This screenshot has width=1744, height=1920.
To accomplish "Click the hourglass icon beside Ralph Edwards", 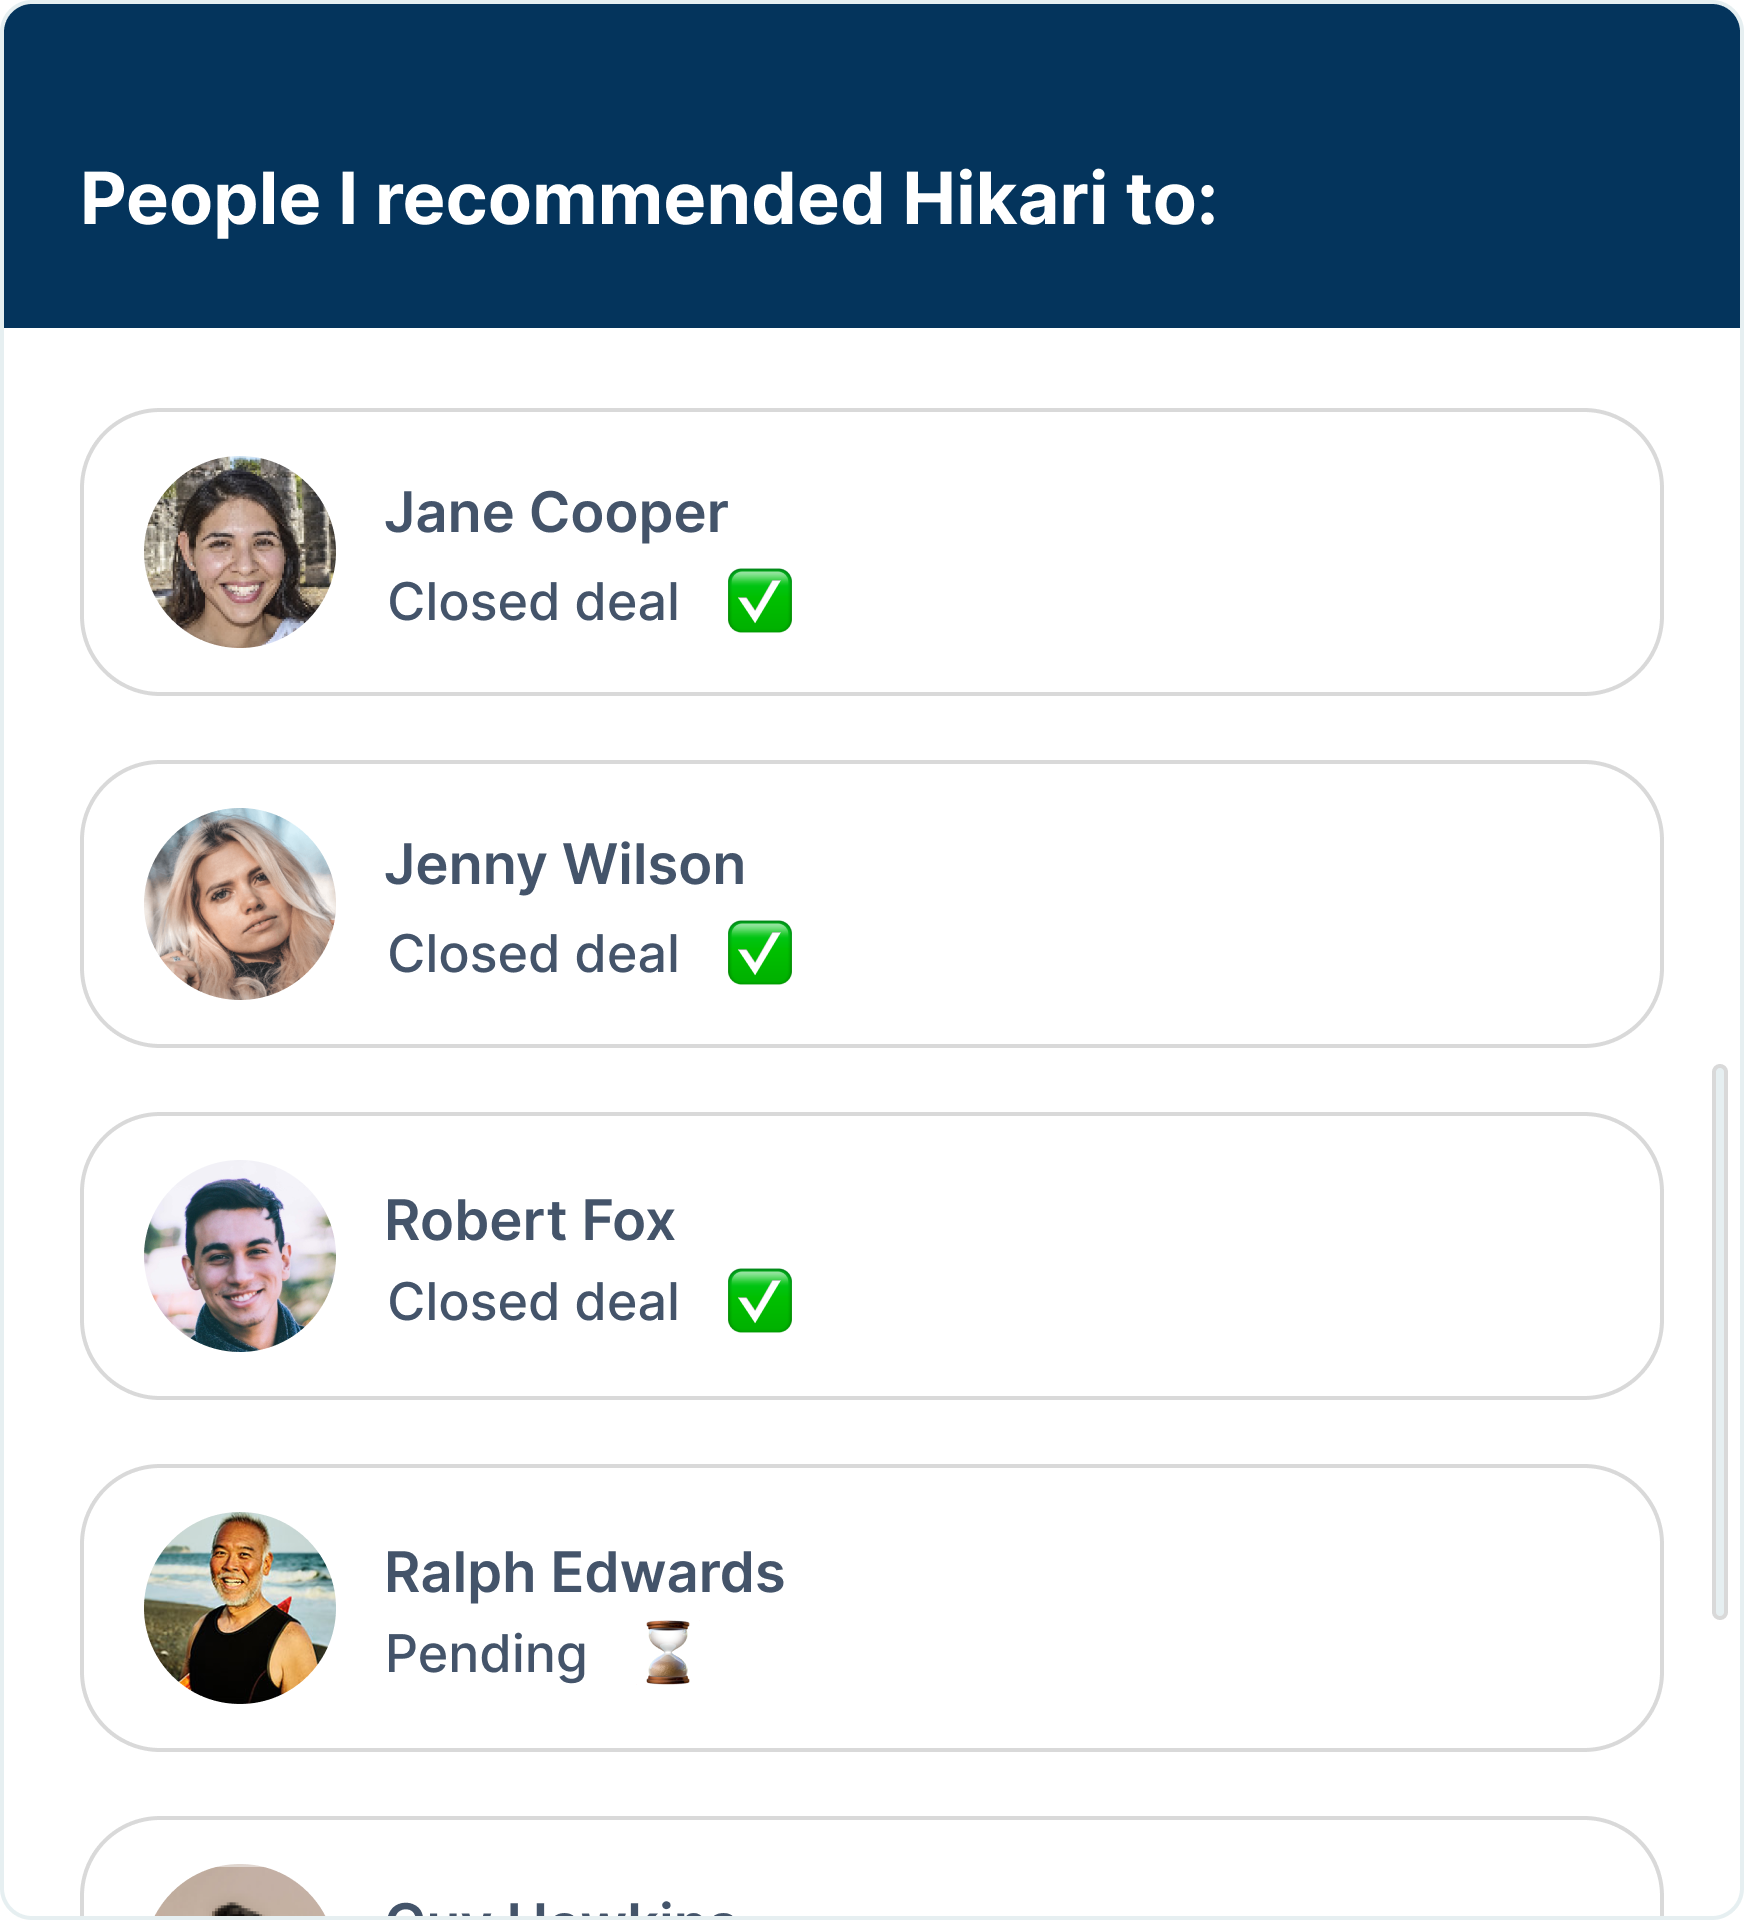I will point(668,1653).
